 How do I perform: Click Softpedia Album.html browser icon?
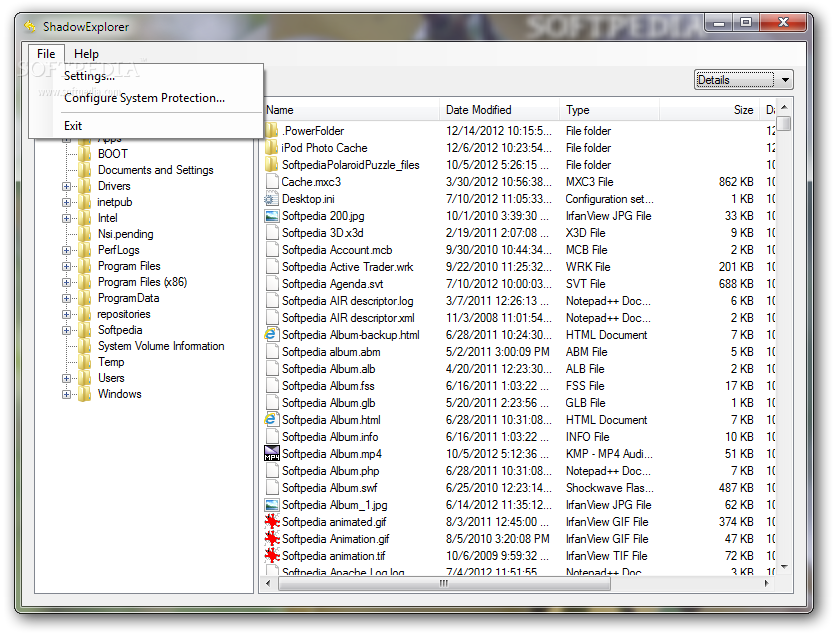[271, 420]
